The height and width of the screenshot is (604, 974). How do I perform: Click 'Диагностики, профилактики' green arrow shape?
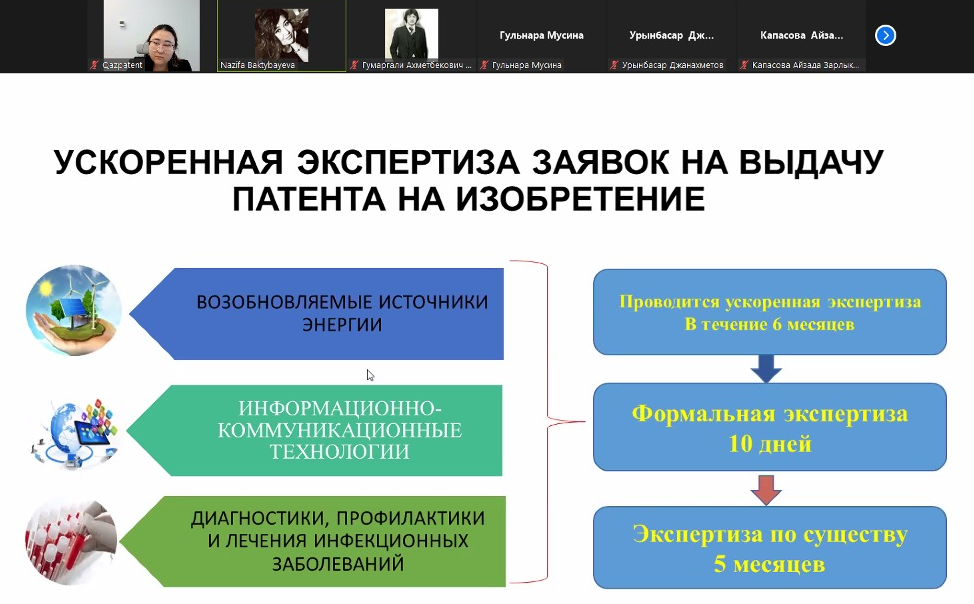coord(330,541)
